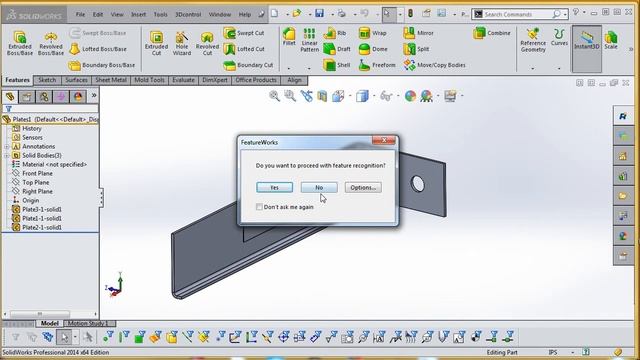Open the Search Commands dropdown arrow
Image resolution: width=640 pixels, height=360 pixels.
coord(566,15)
